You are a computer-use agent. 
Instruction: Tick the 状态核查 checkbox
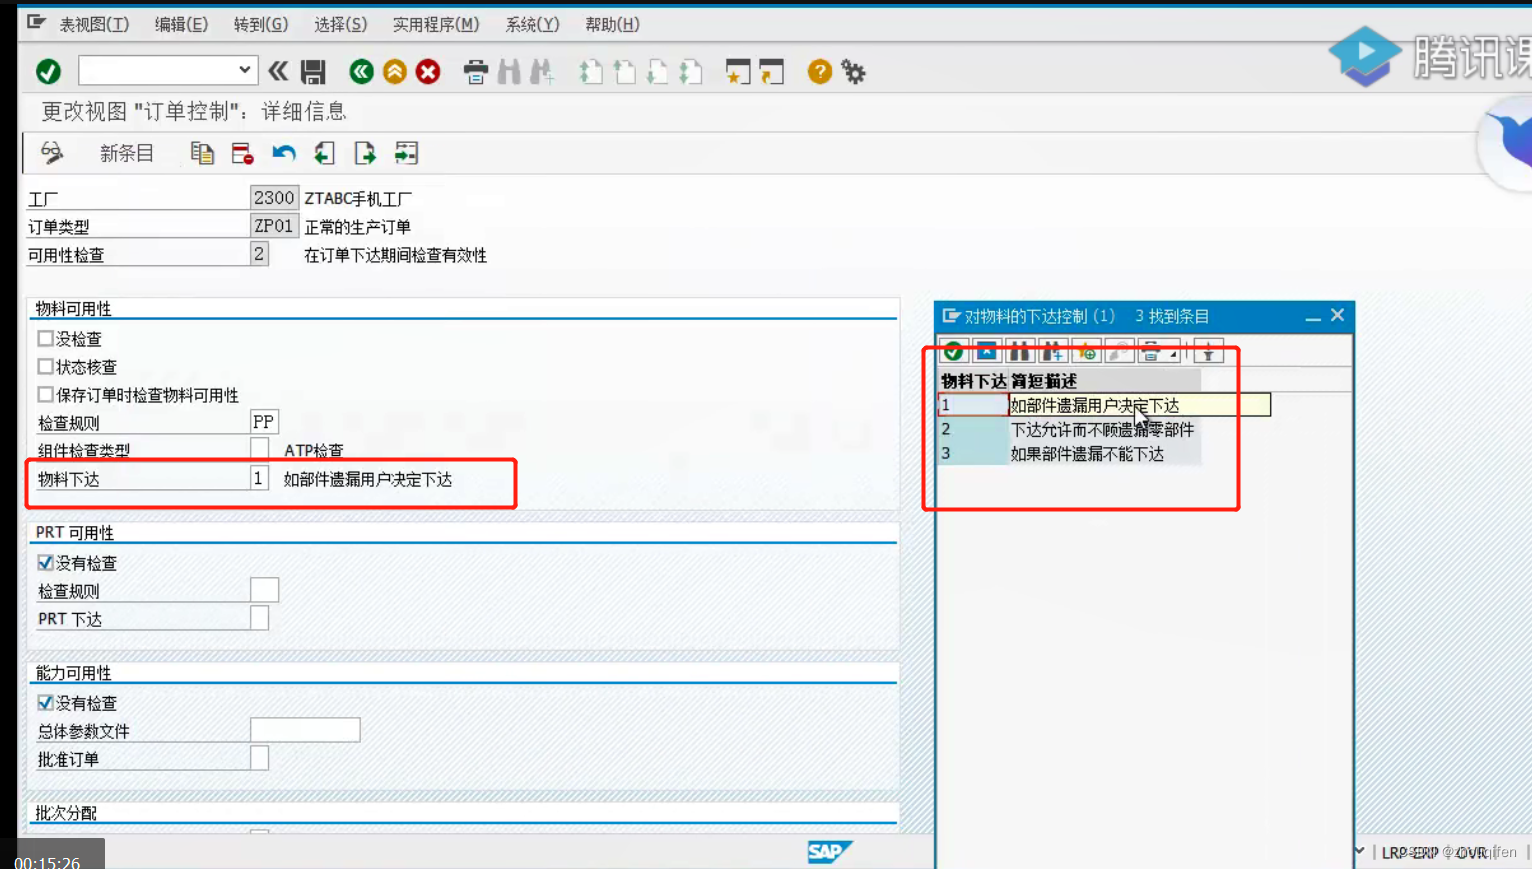(45, 367)
